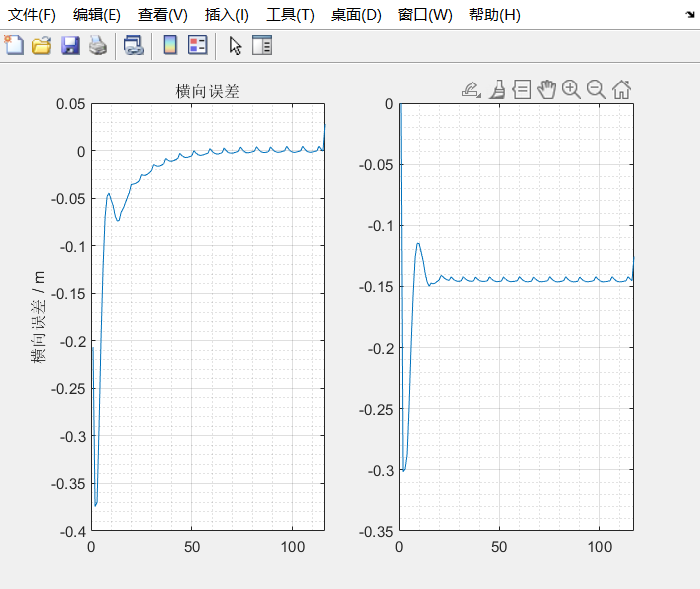Image resolution: width=700 pixels, height=589 pixels.
Task: Select the Zoom Out magnifier
Action: point(596,89)
